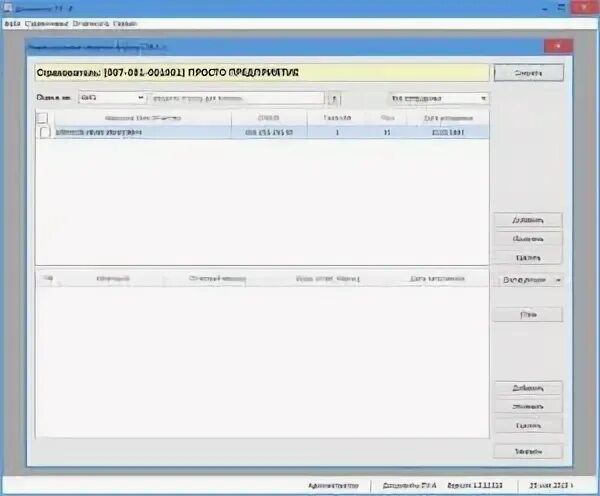Screen dimensions: 600x496
Task: Tick the checkbox on the highlighted employee row
Action: pos(44,132)
